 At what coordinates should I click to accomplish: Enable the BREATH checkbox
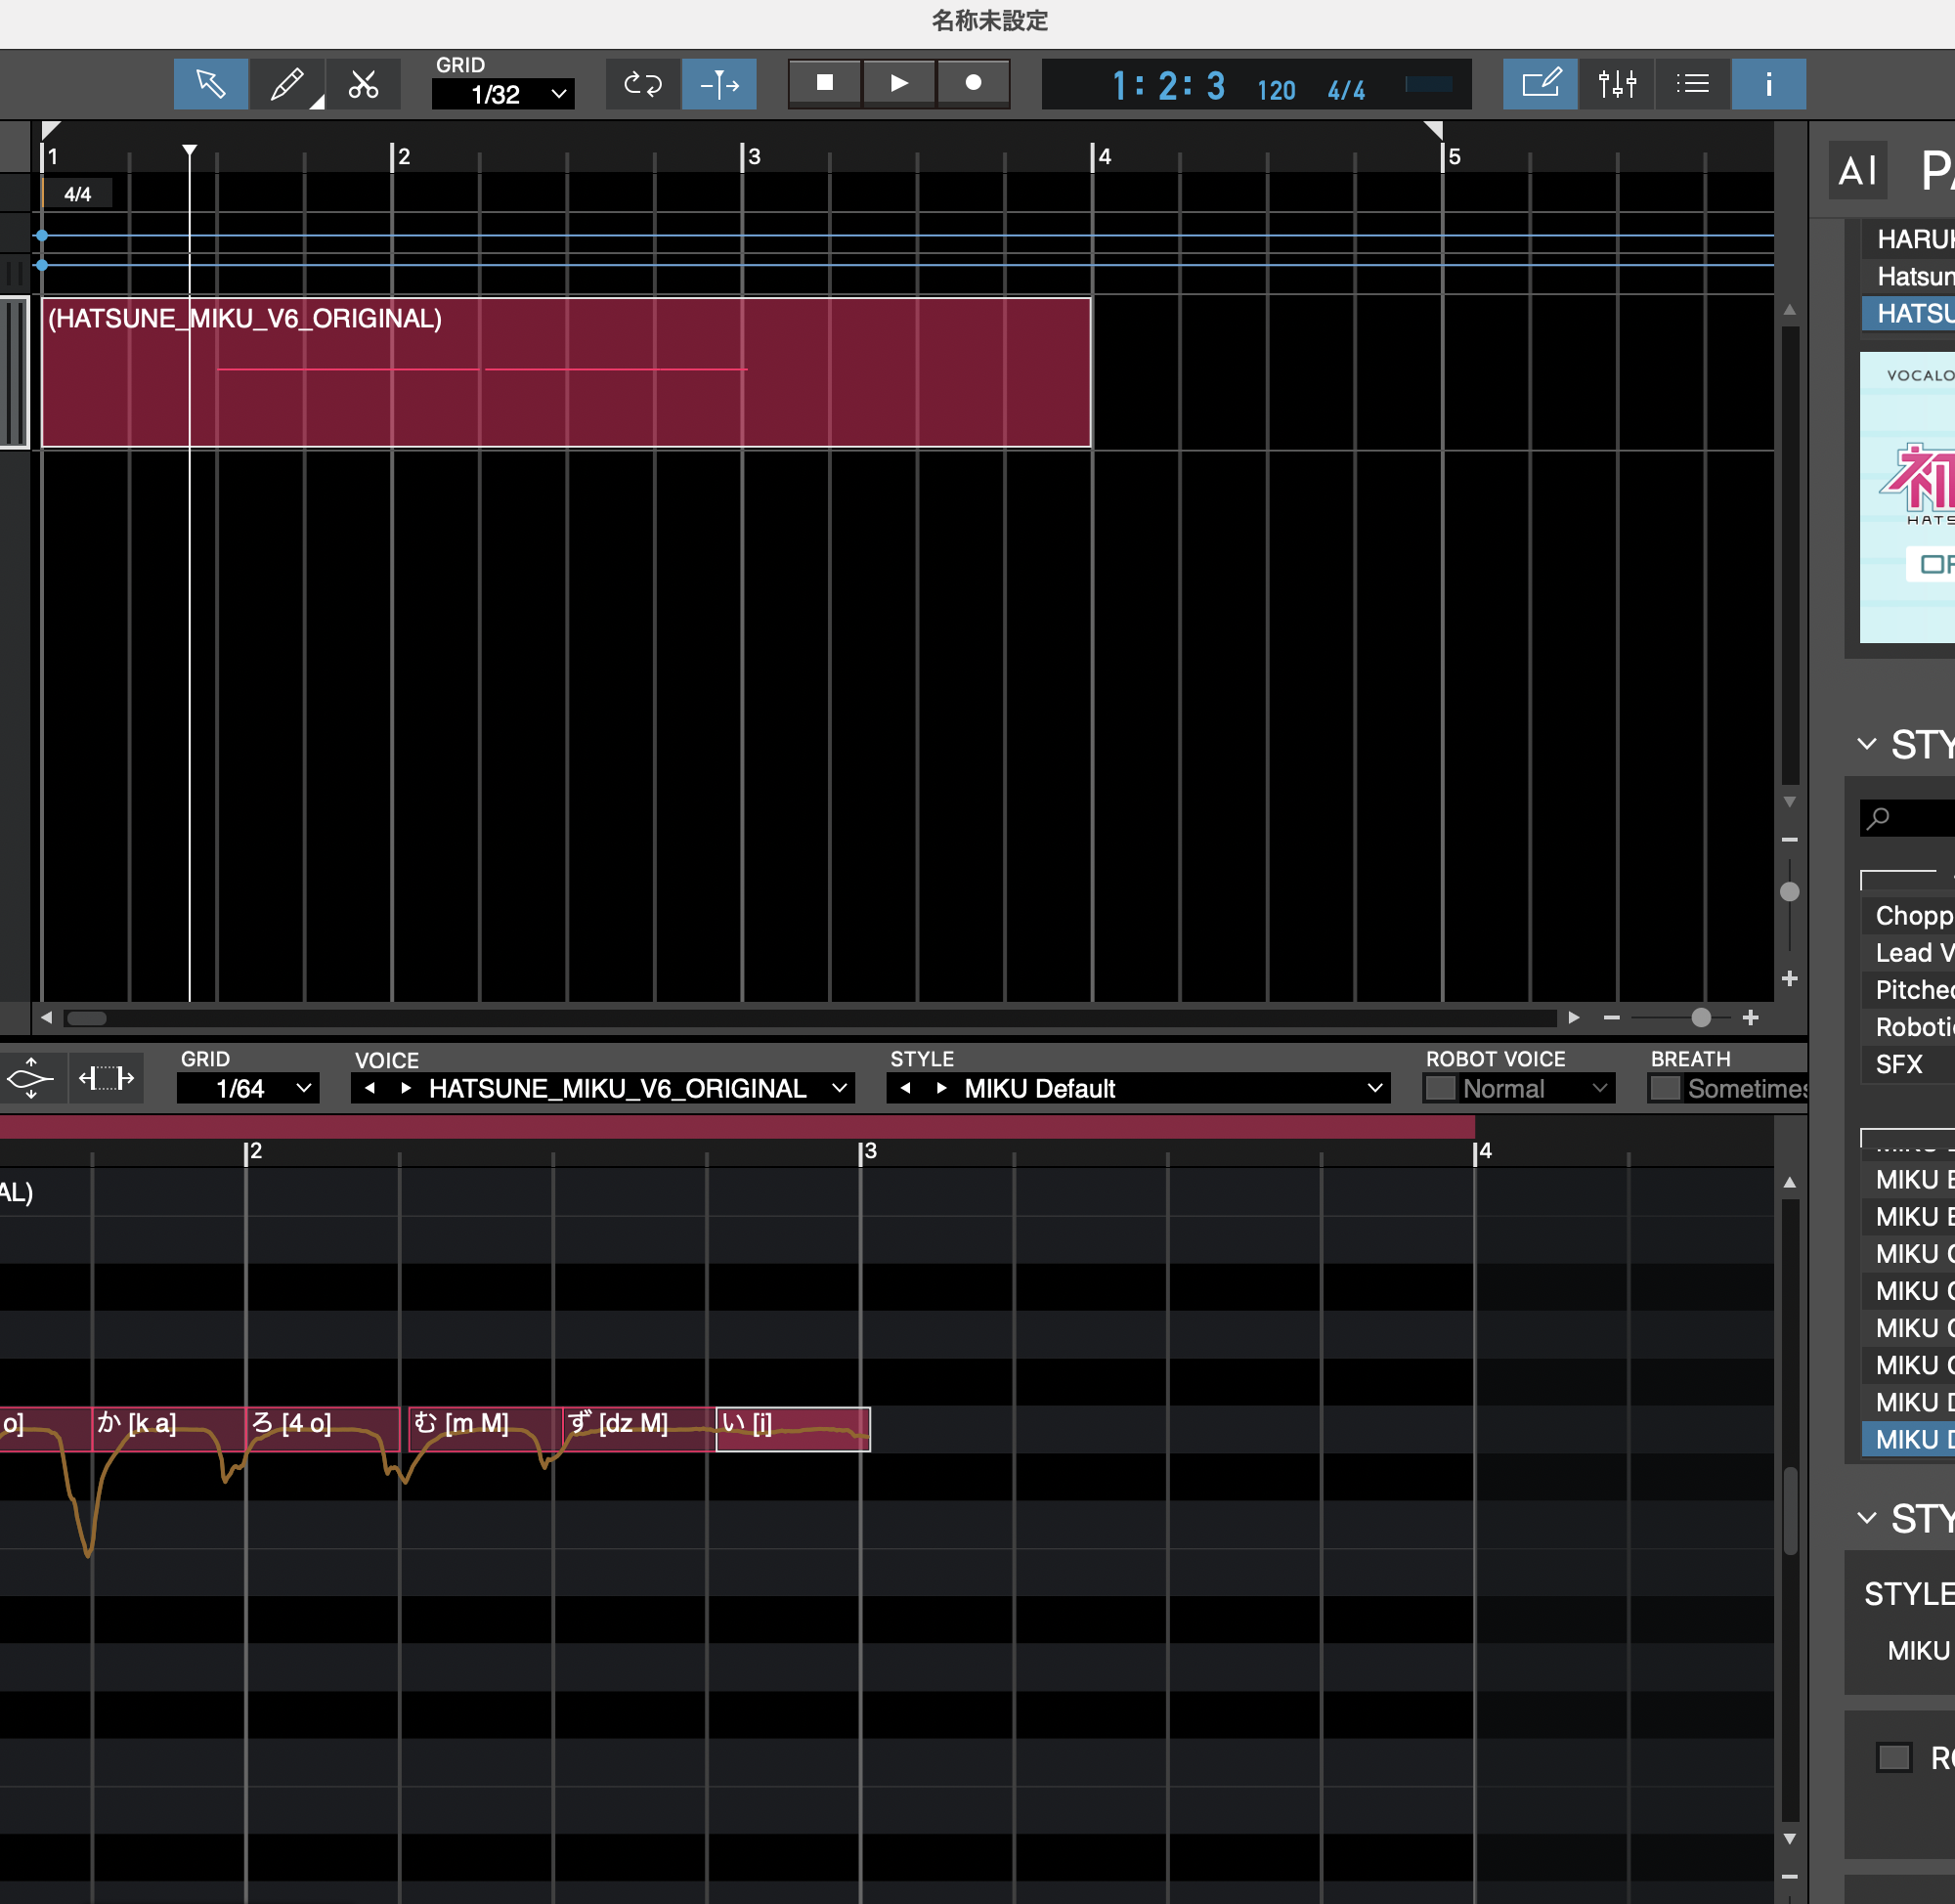(x=1665, y=1088)
